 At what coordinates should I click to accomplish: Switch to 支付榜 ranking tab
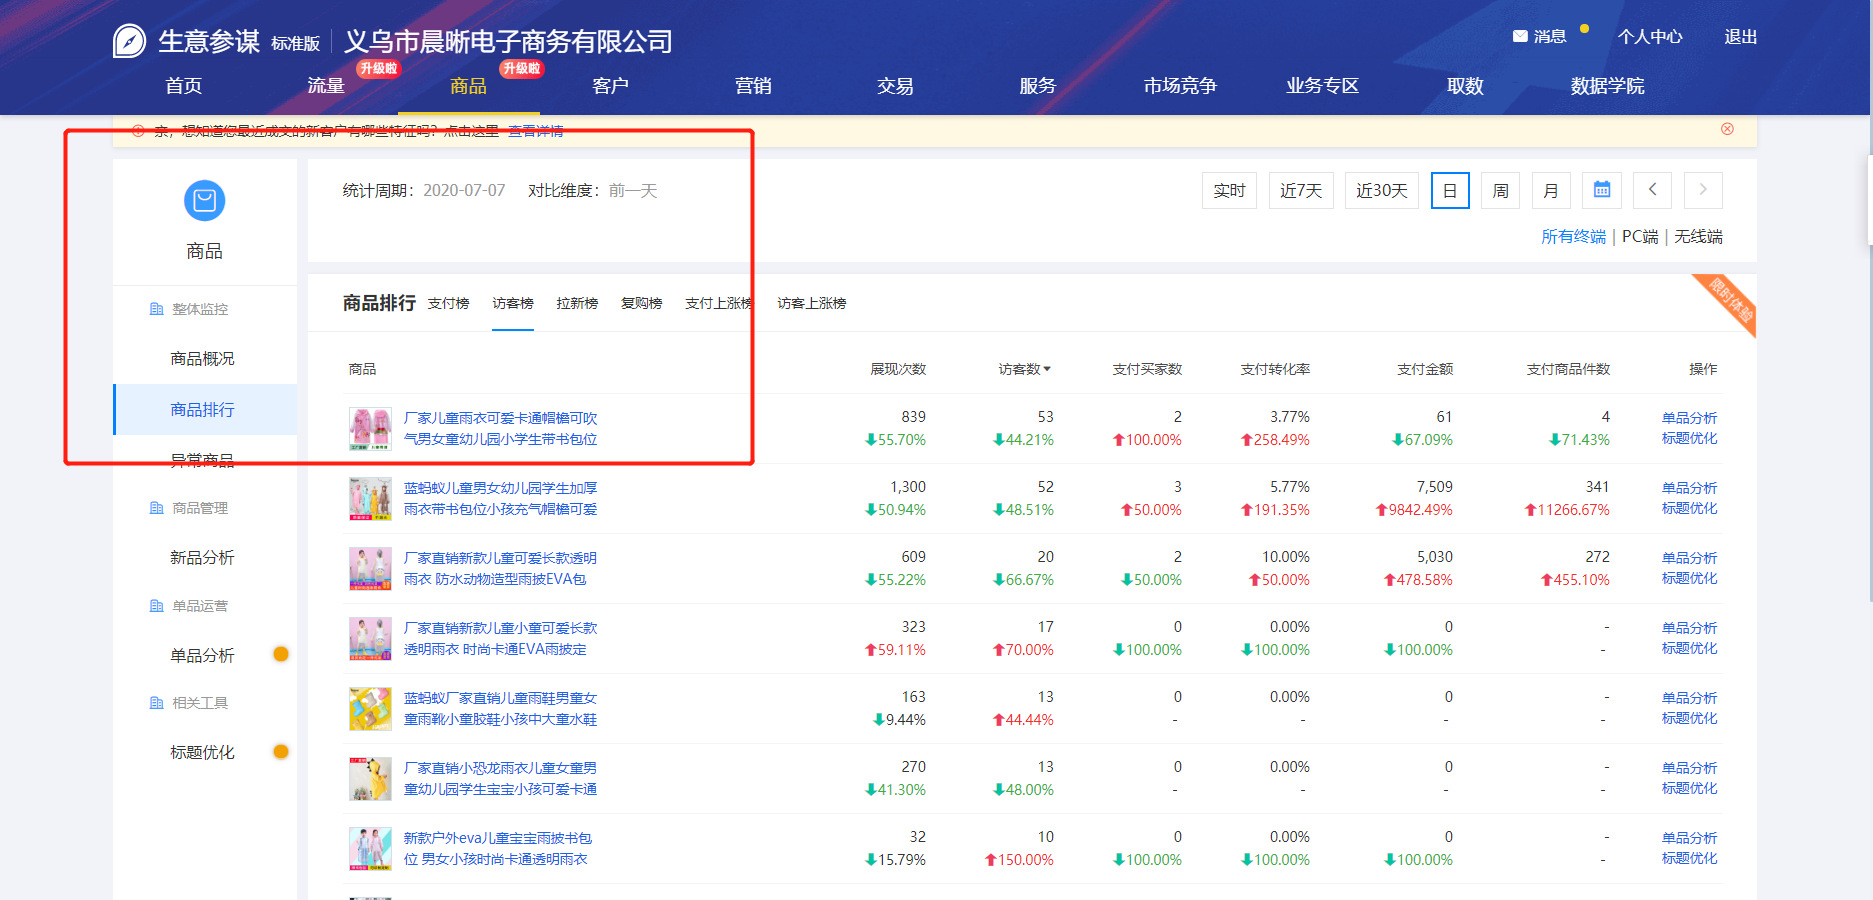448,303
